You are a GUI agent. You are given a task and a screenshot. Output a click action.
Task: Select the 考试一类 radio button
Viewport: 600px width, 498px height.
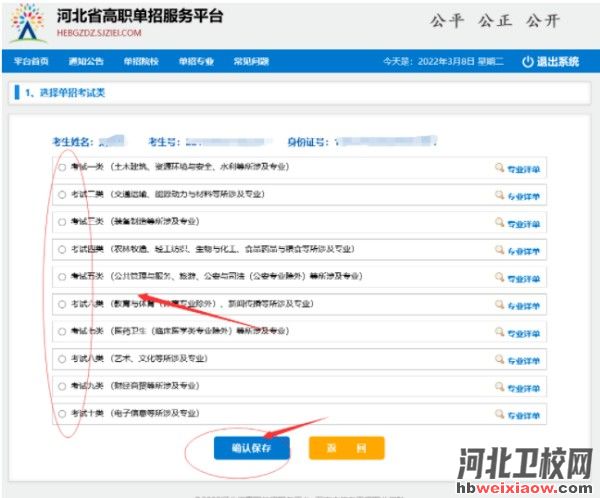(62, 168)
